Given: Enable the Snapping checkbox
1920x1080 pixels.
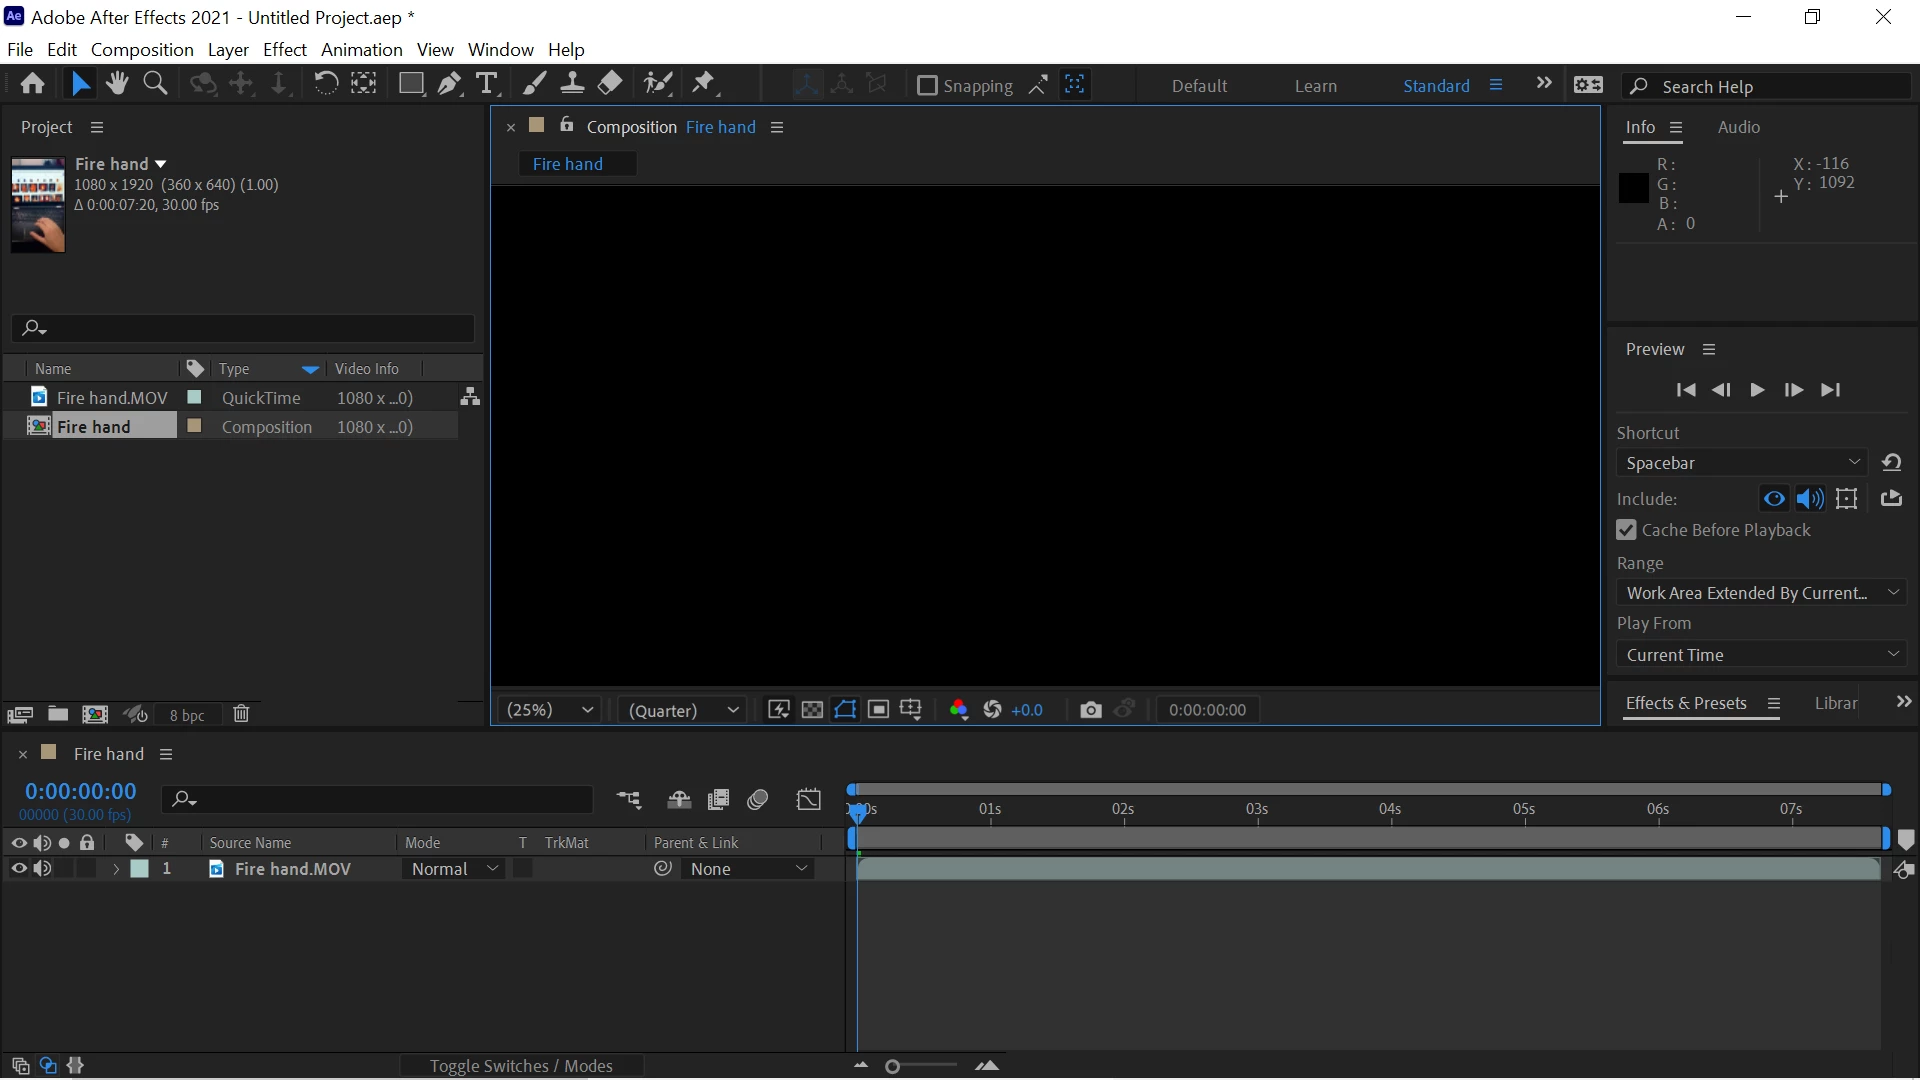Looking at the screenshot, I should tap(927, 86).
